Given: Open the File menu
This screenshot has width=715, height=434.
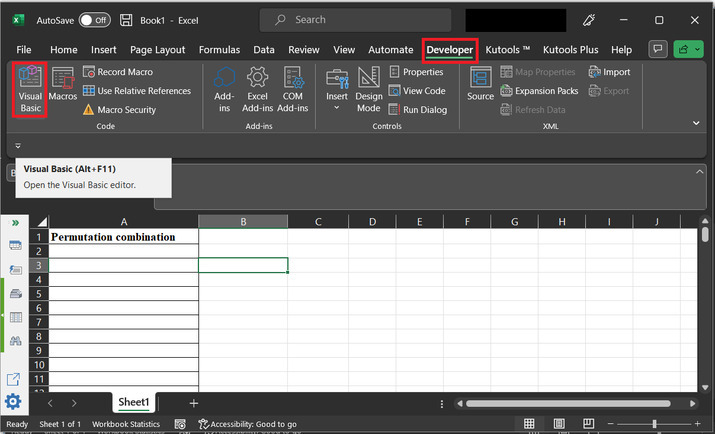Looking at the screenshot, I should point(24,50).
